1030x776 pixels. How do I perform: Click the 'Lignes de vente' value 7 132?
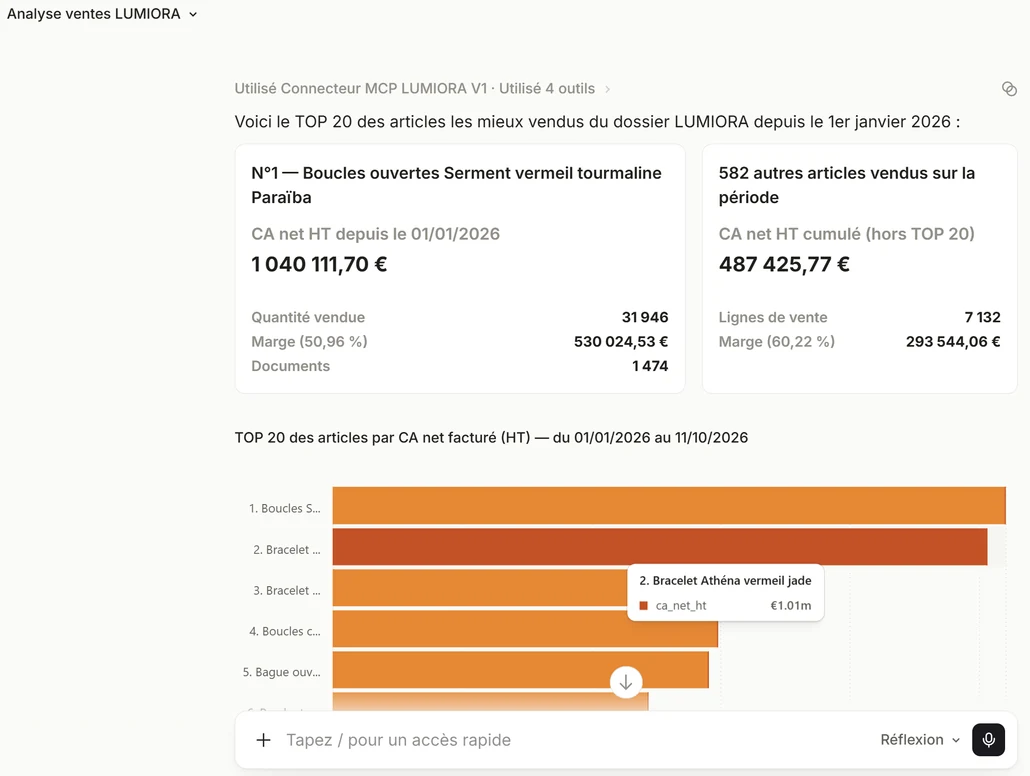[x=983, y=317]
